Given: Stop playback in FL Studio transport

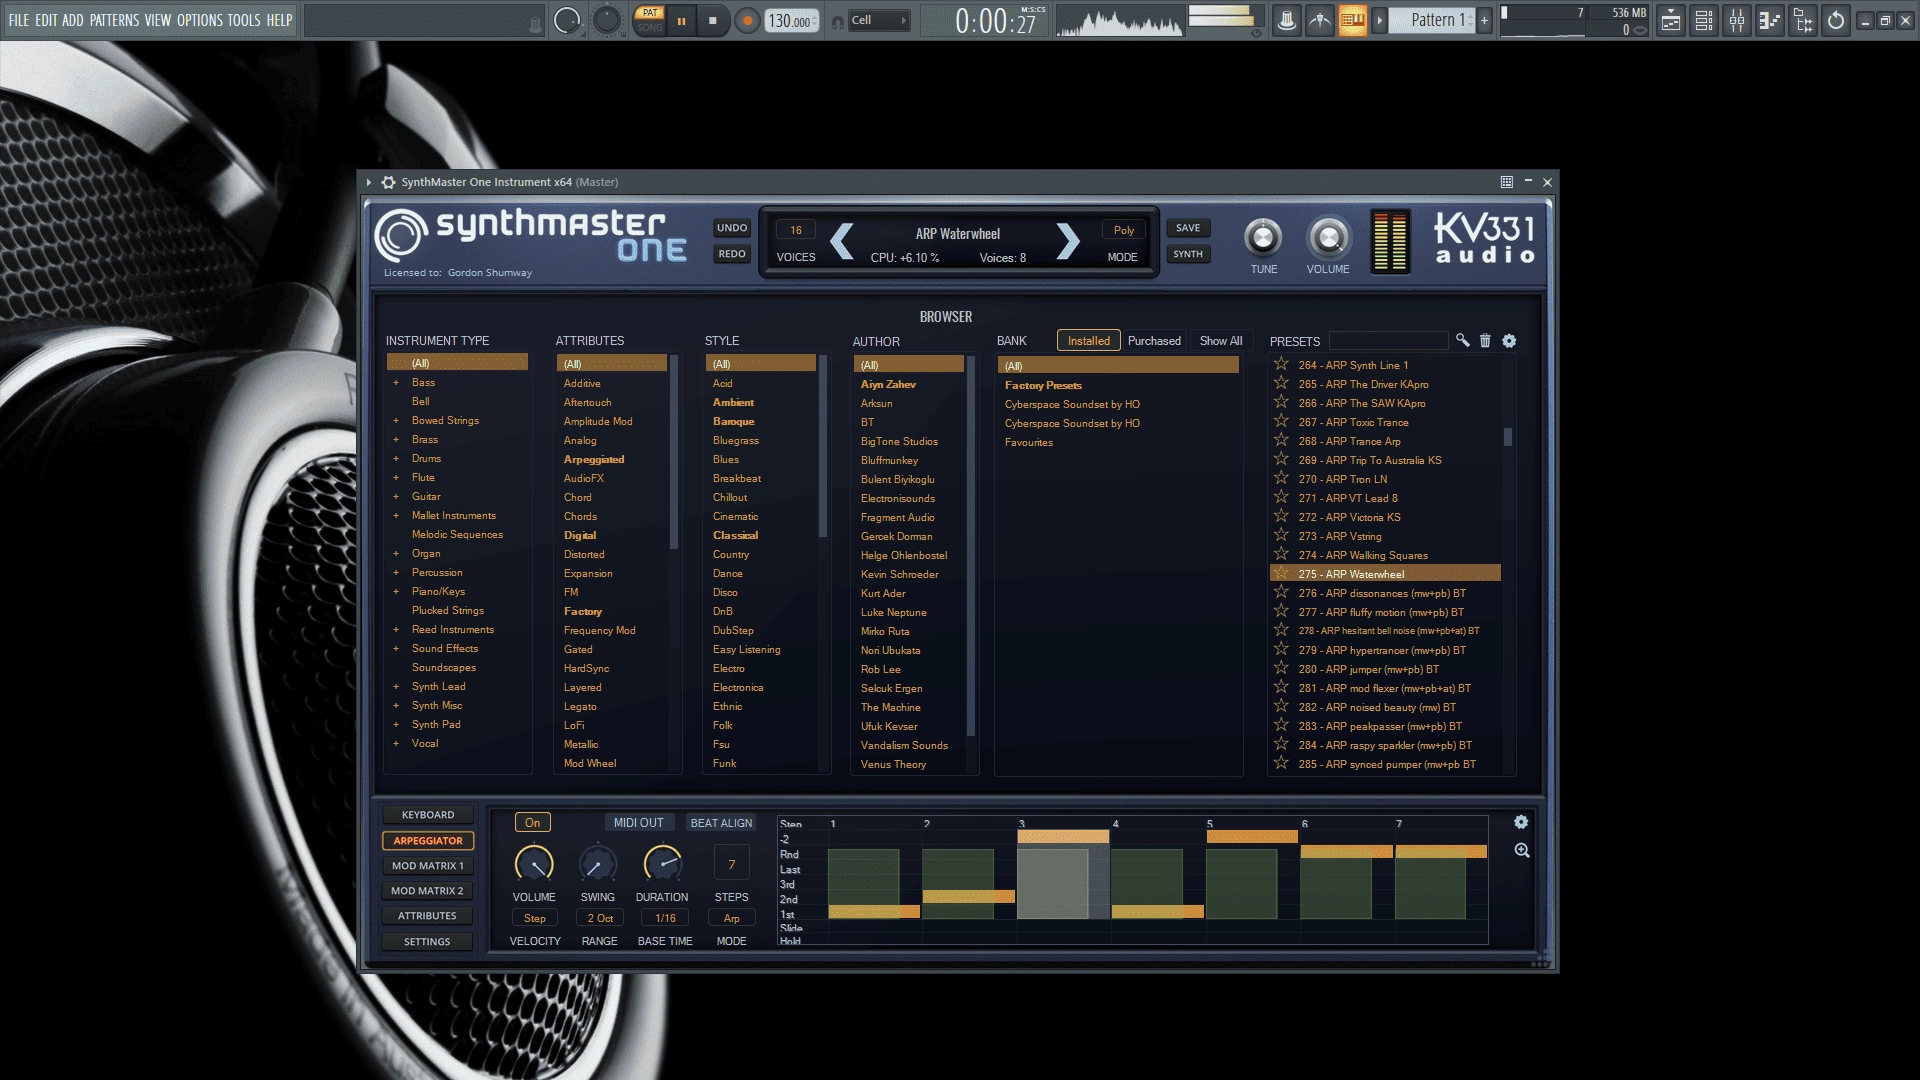Looking at the screenshot, I should tap(712, 20).
